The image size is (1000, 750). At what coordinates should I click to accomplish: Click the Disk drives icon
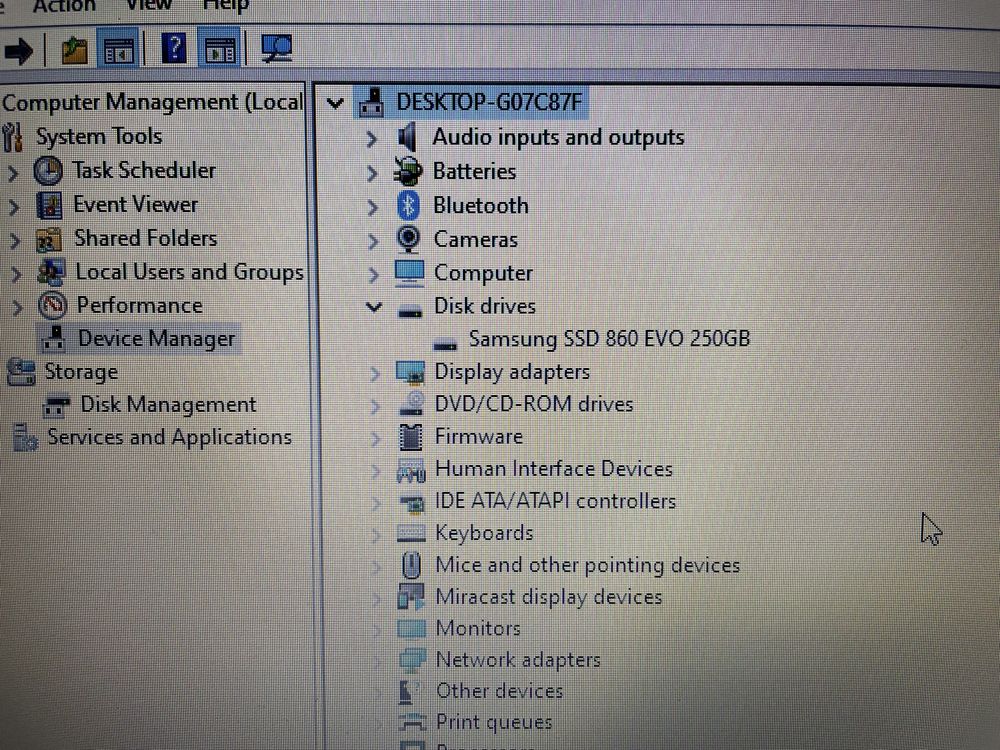(409, 311)
